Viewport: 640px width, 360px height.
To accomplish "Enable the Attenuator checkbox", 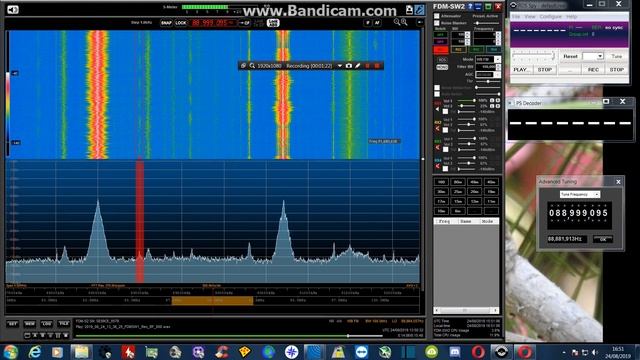I will [x=437, y=16].
